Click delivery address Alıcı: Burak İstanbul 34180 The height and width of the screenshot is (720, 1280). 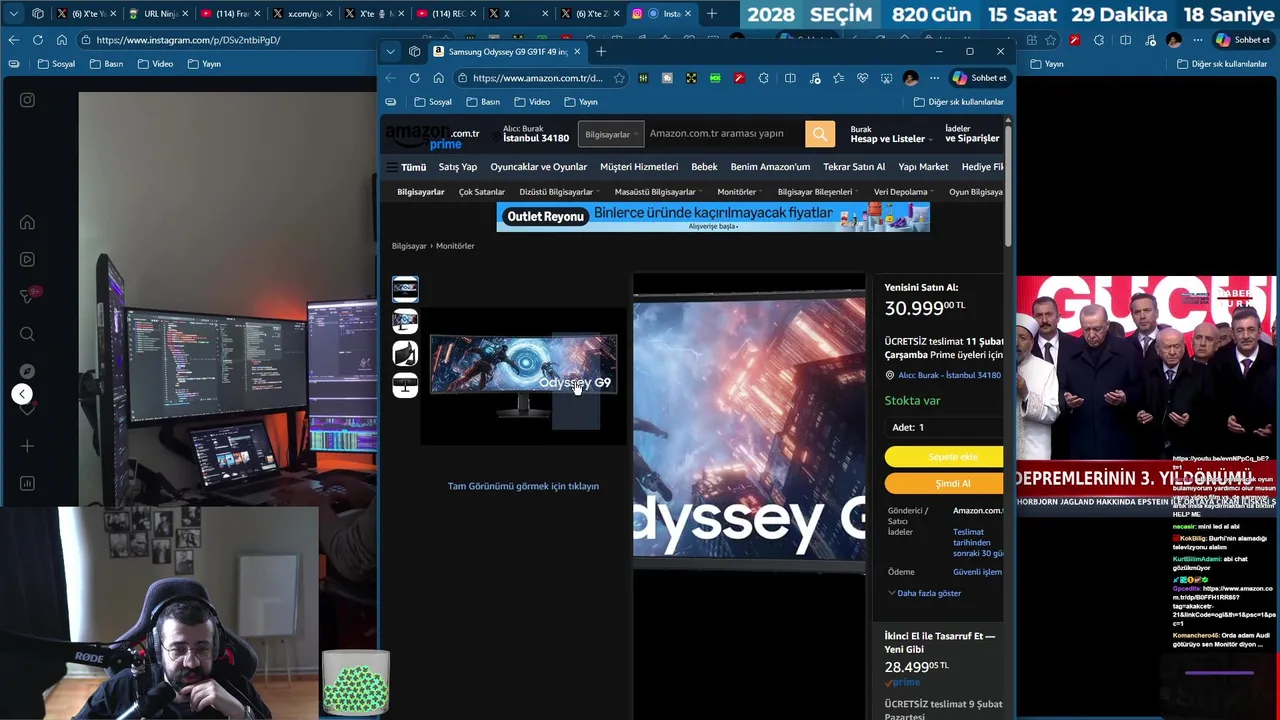tap(530, 134)
